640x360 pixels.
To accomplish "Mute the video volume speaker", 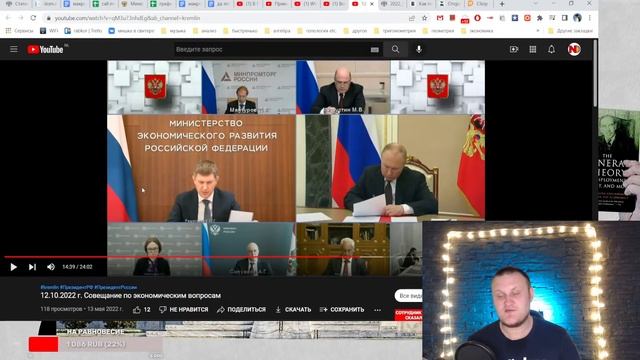I will [51, 267].
